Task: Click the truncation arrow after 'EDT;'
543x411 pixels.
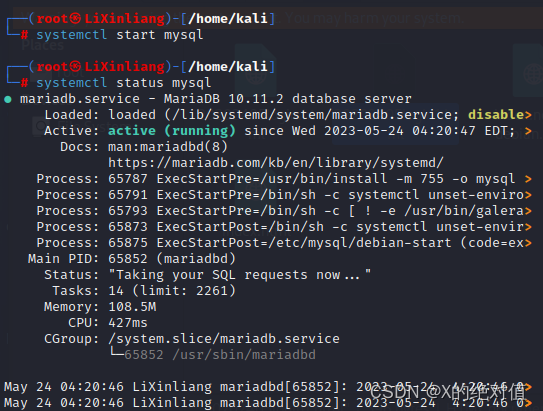Action: click(528, 131)
